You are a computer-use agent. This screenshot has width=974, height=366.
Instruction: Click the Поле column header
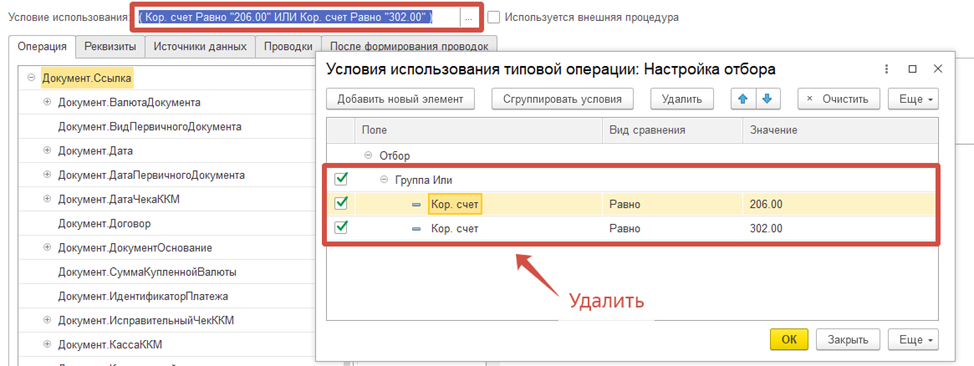click(x=478, y=130)
